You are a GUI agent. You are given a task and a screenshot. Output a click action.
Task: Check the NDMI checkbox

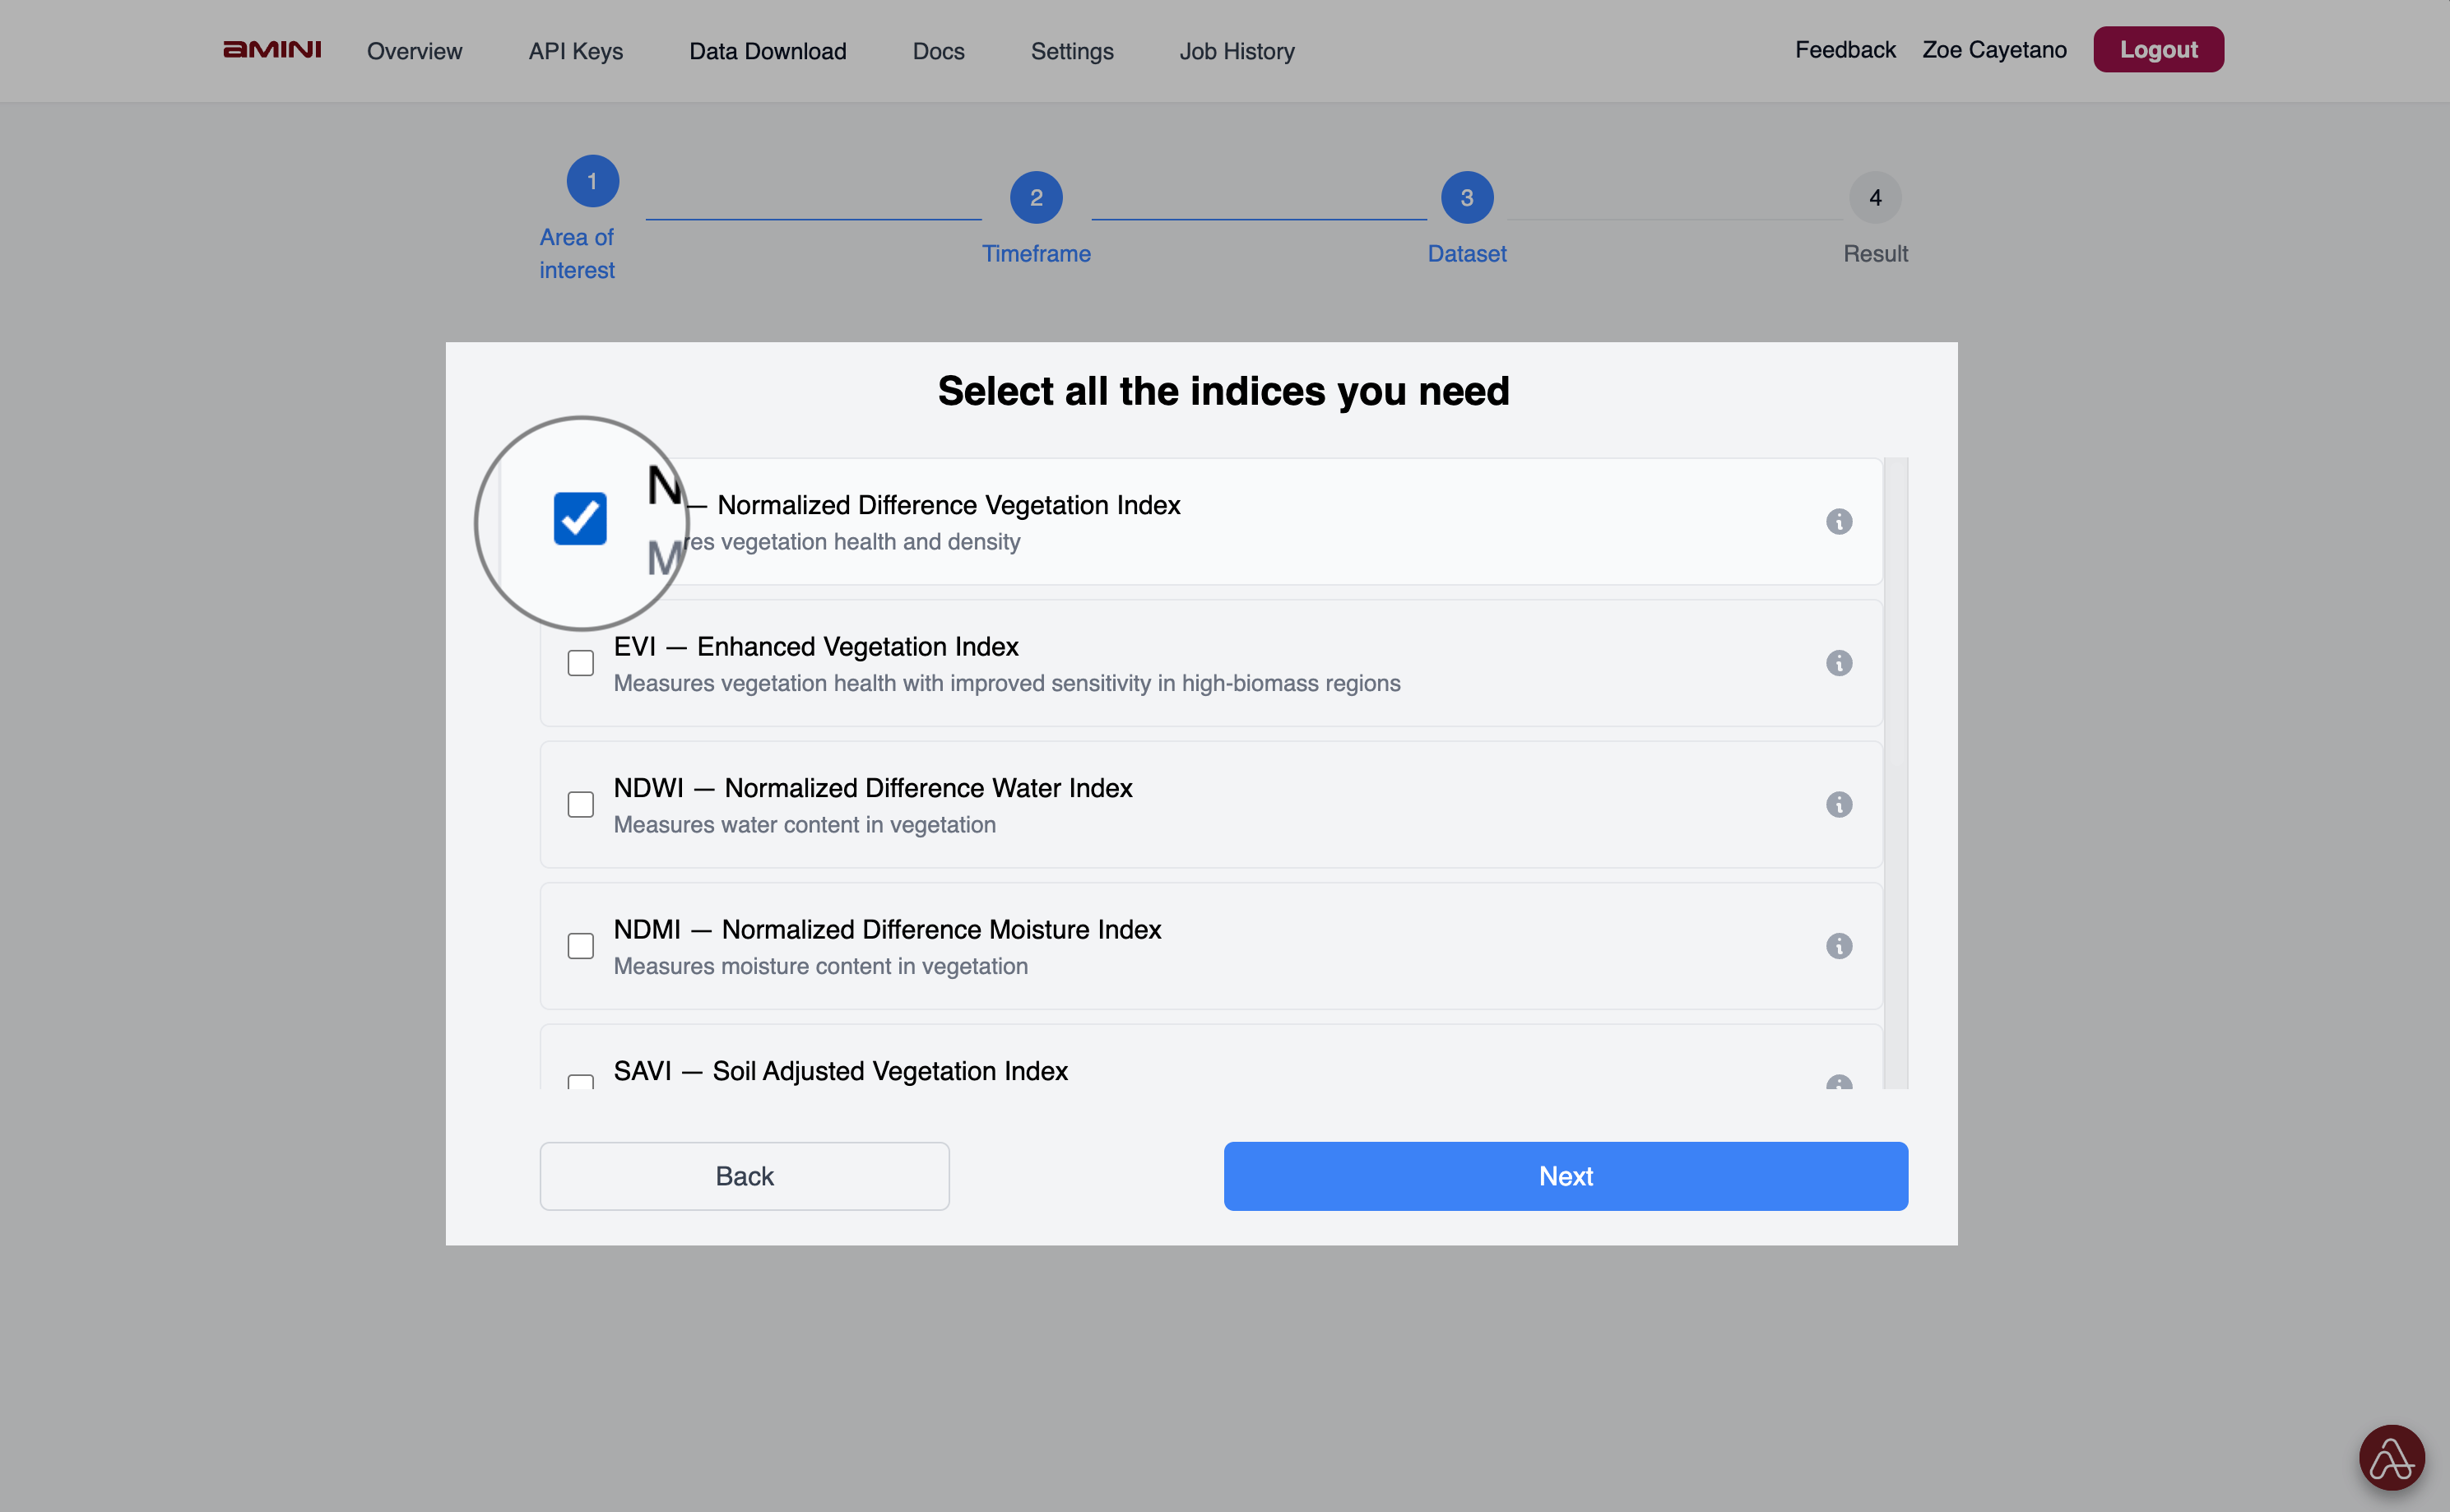pyautogui.click(x=580, y=946)
